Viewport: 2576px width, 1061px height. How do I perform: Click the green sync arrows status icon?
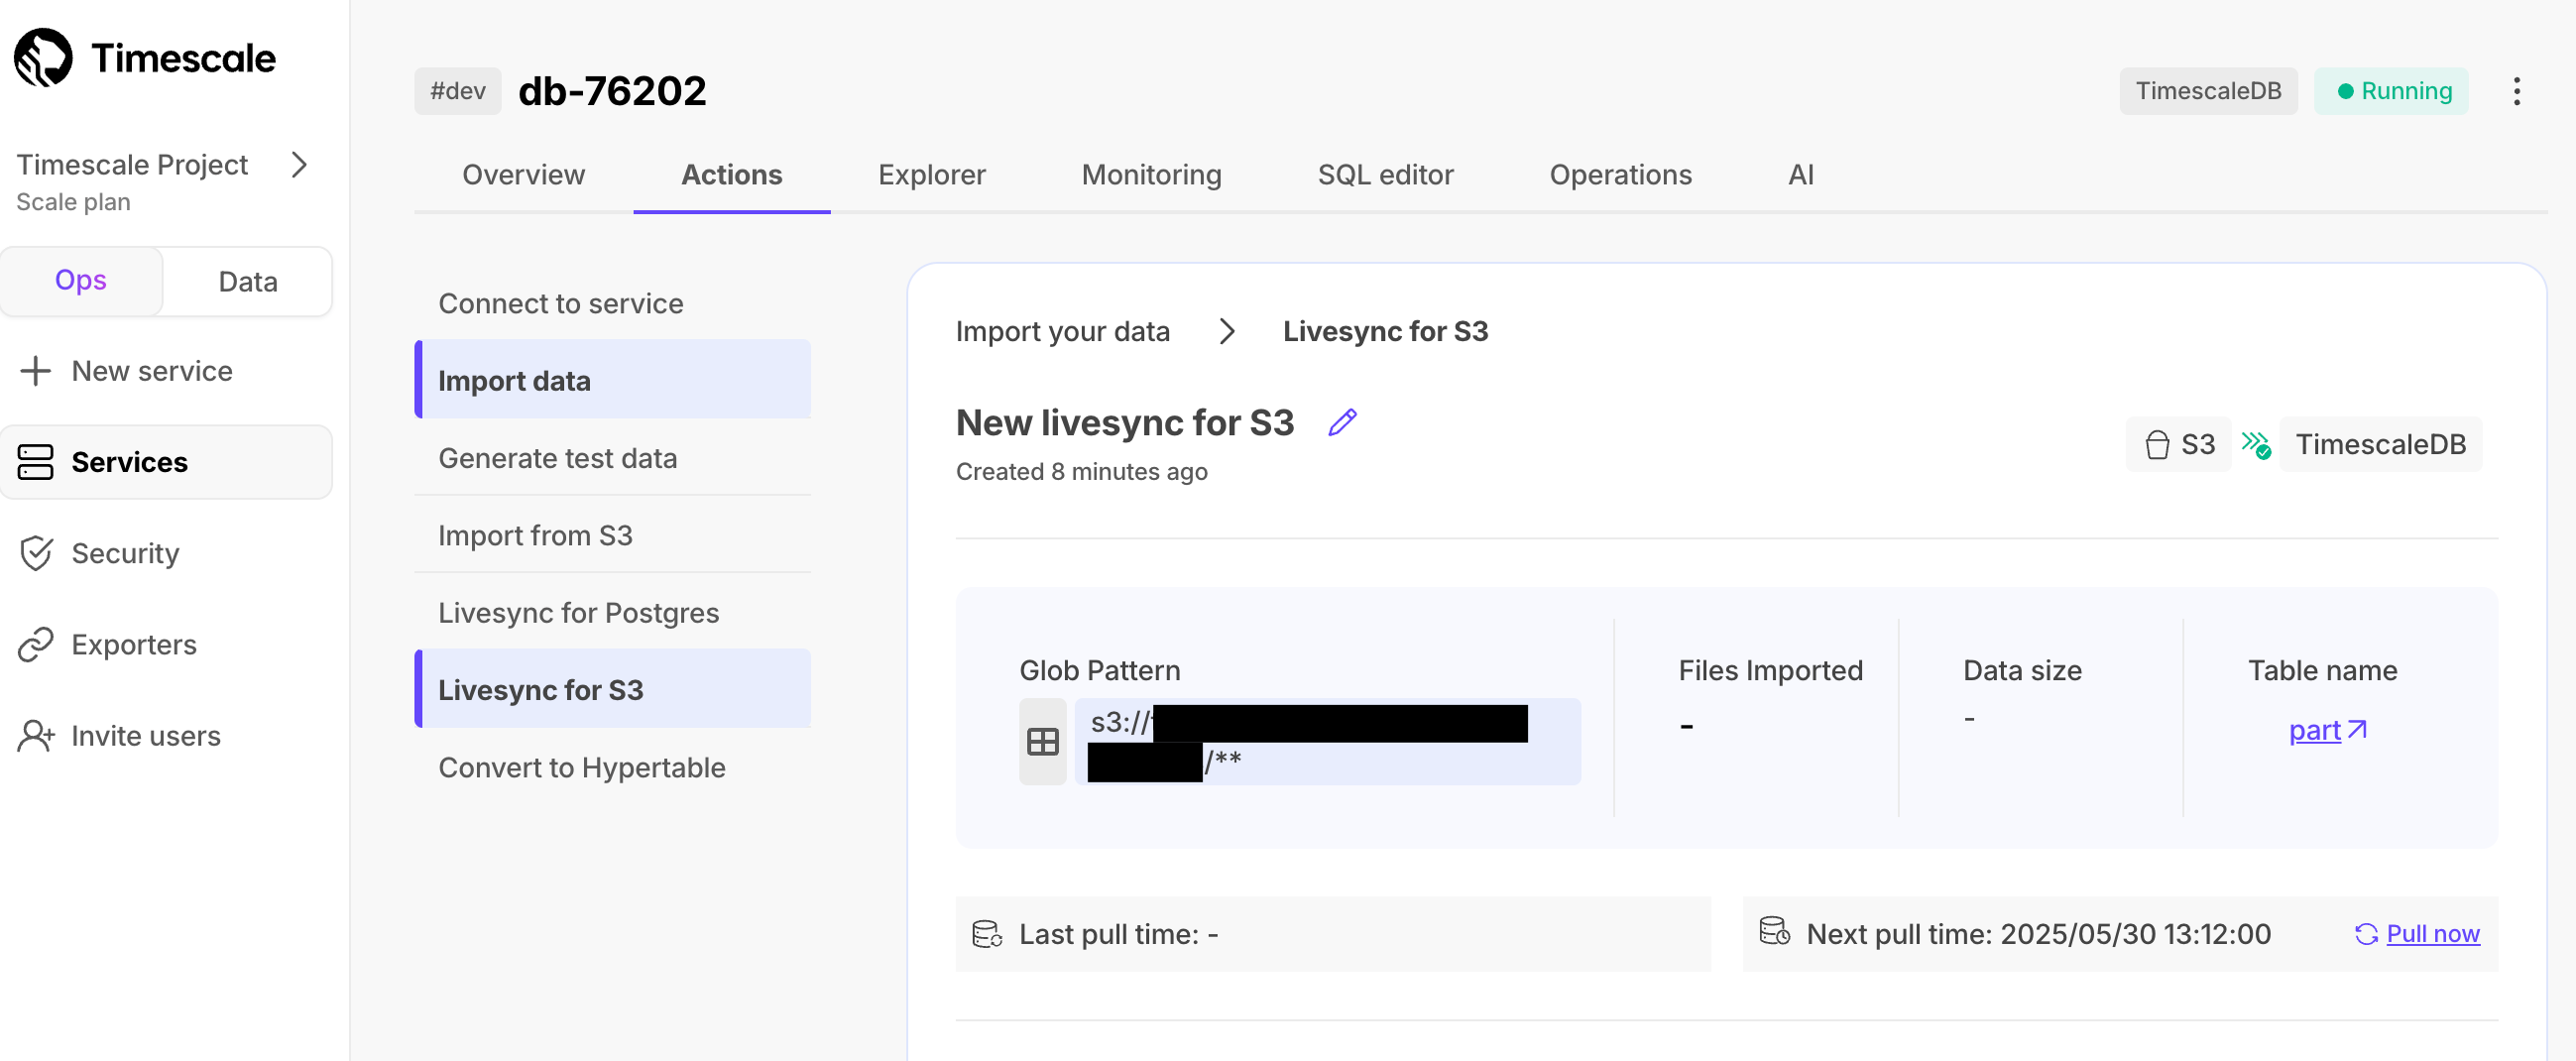click(x=2255, y=444)
